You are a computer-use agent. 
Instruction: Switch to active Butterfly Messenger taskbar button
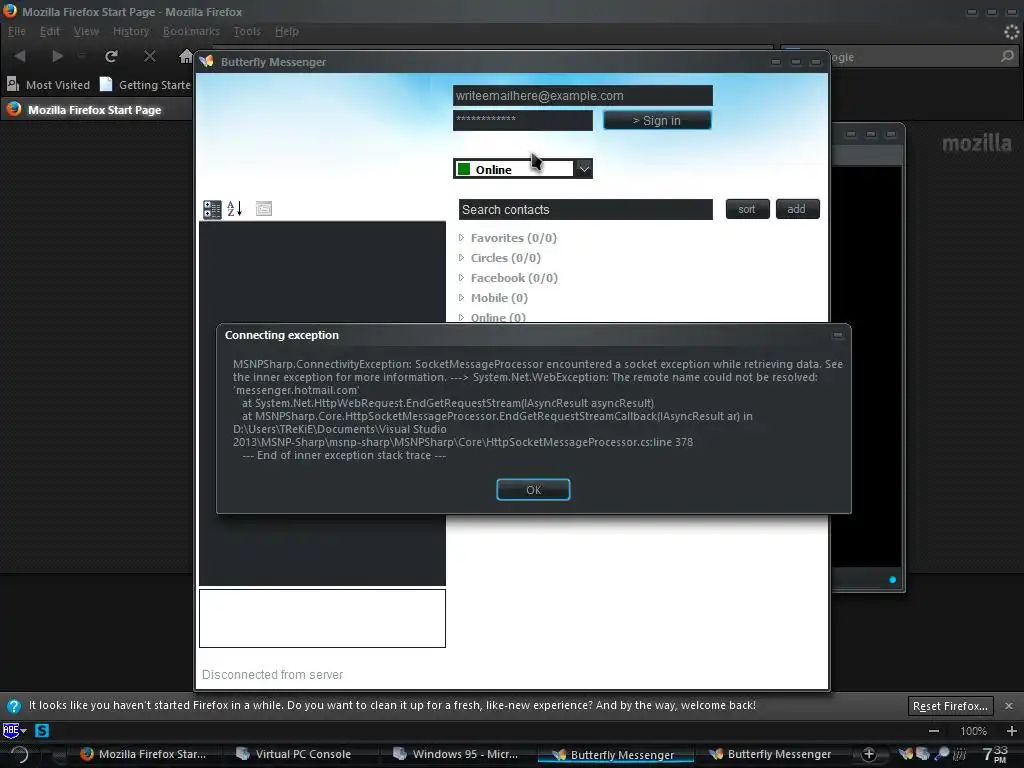pyautogui.click(x=615, y=754)
